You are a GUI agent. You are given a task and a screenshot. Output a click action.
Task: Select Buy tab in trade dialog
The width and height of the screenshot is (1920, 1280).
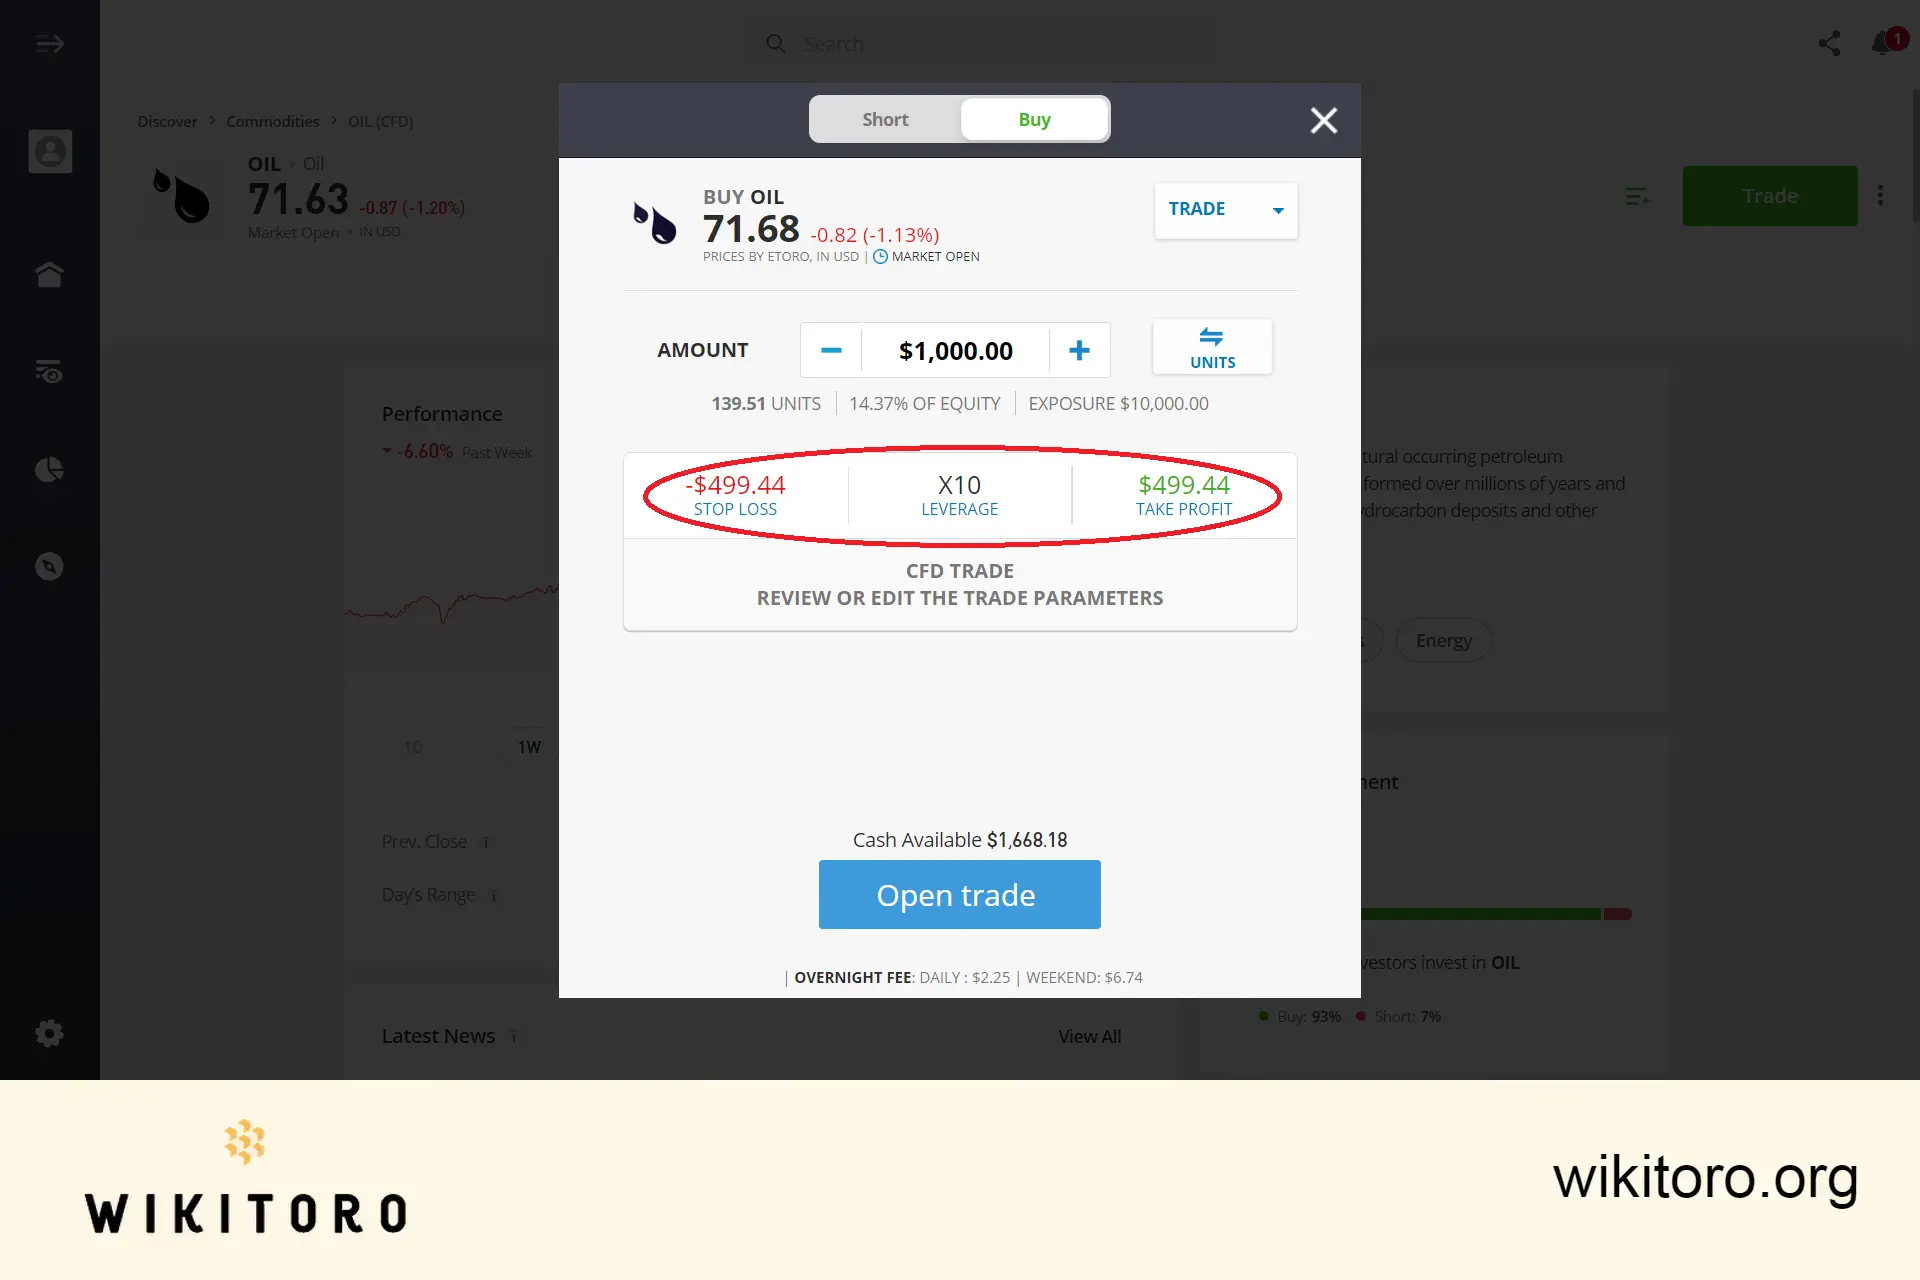pyautogui.click(x=1033, y=119)
